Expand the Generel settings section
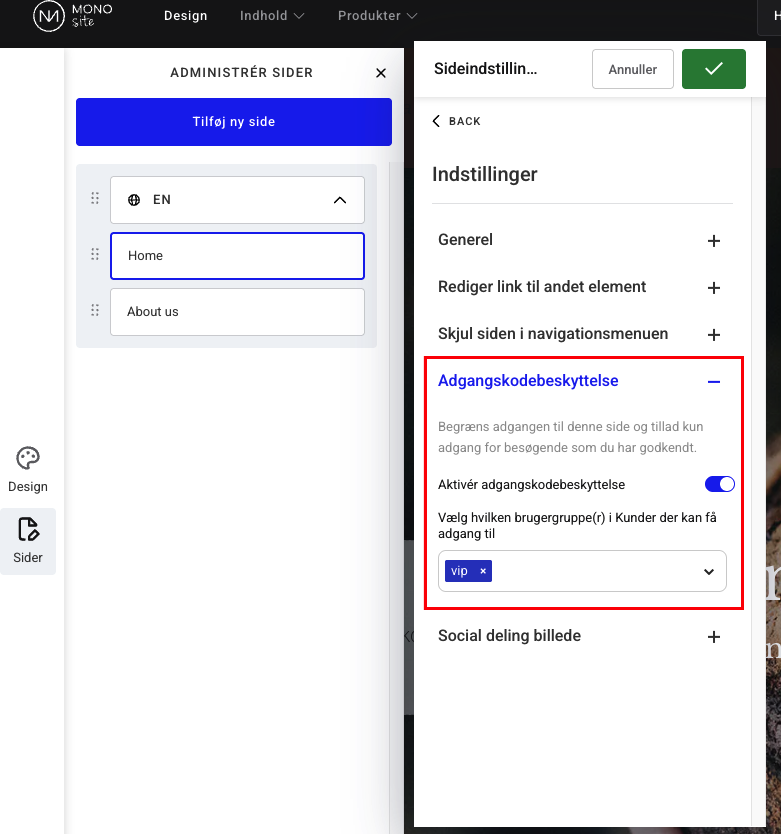This screenshot has width=781, height=834. [713, 241]
